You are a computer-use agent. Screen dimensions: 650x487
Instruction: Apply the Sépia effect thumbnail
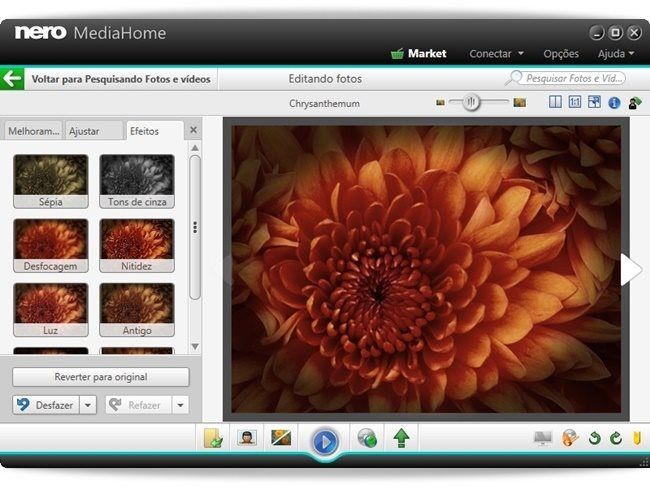point(51,181)
